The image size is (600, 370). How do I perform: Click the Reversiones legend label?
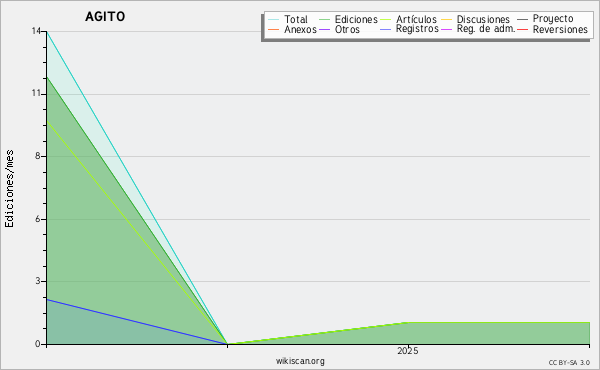click(560, 29)
